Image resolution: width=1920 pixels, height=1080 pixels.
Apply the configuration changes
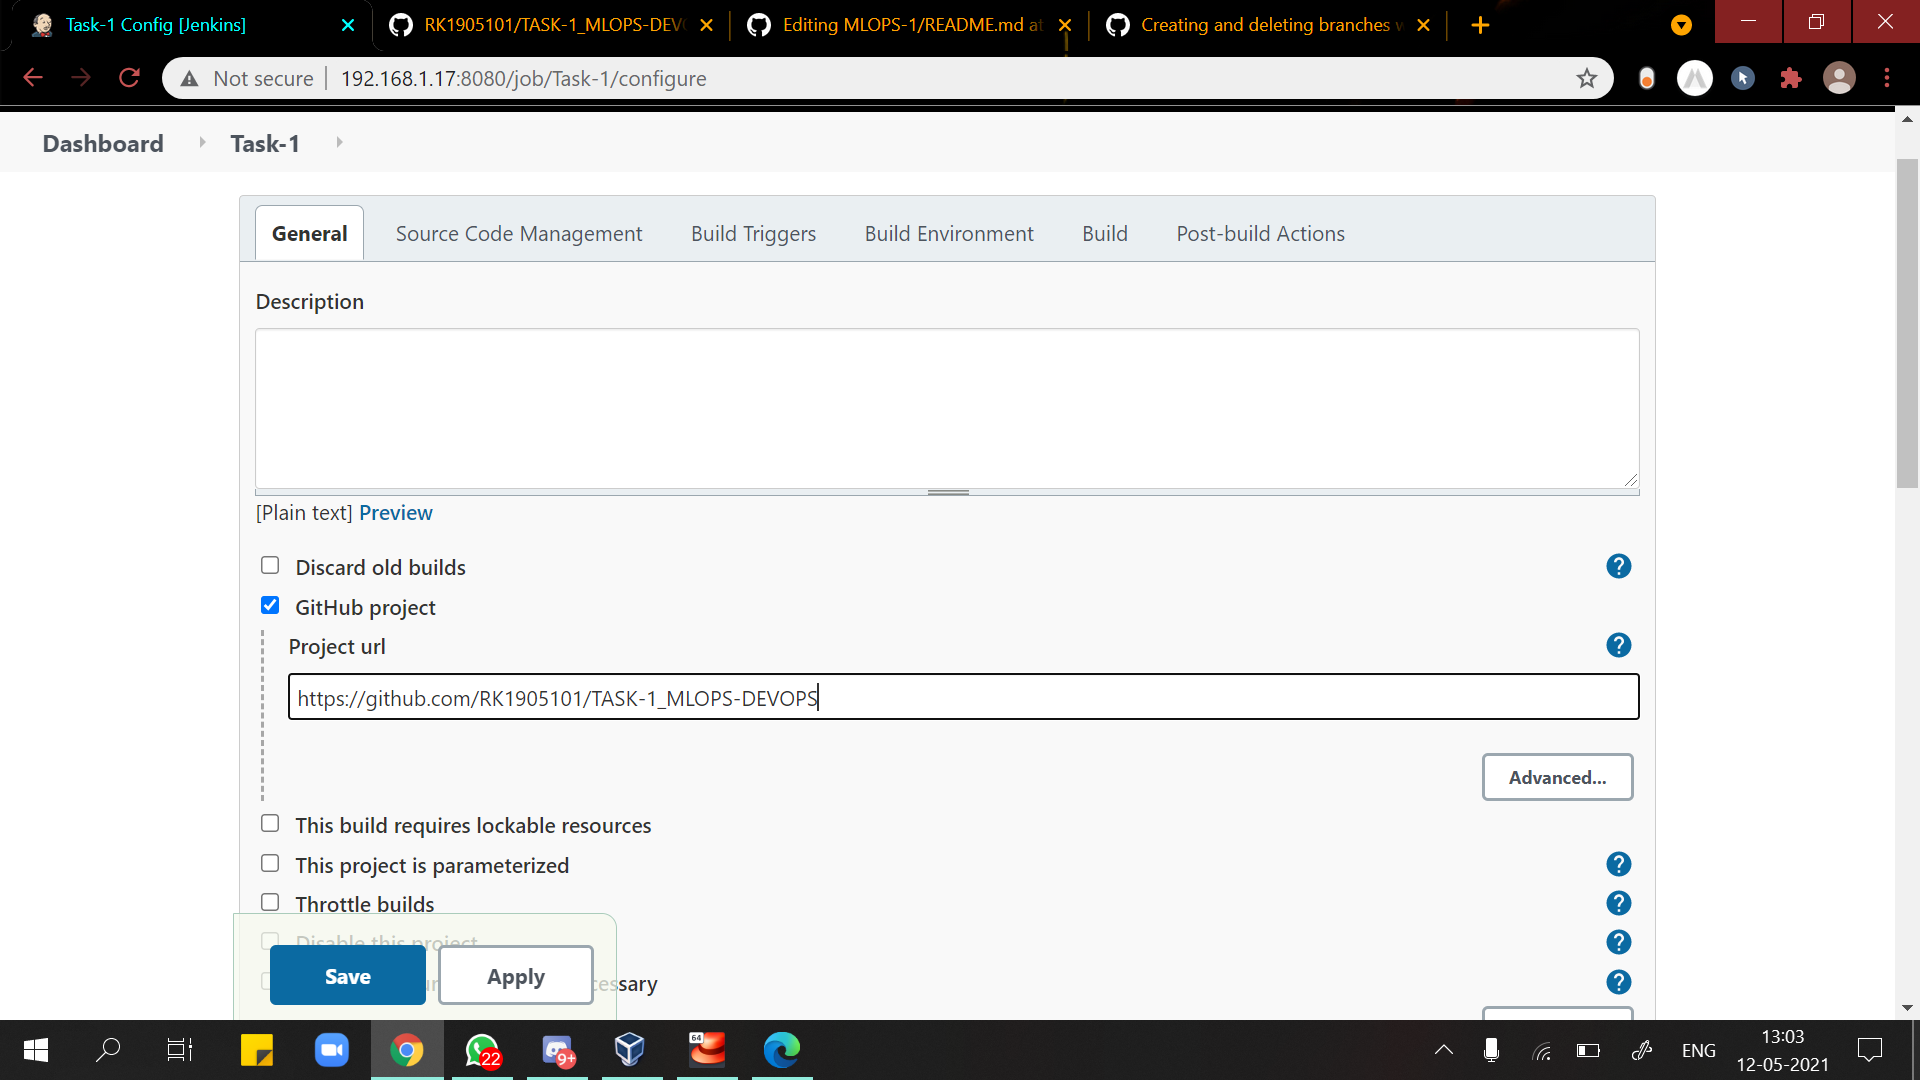[515, 975]
